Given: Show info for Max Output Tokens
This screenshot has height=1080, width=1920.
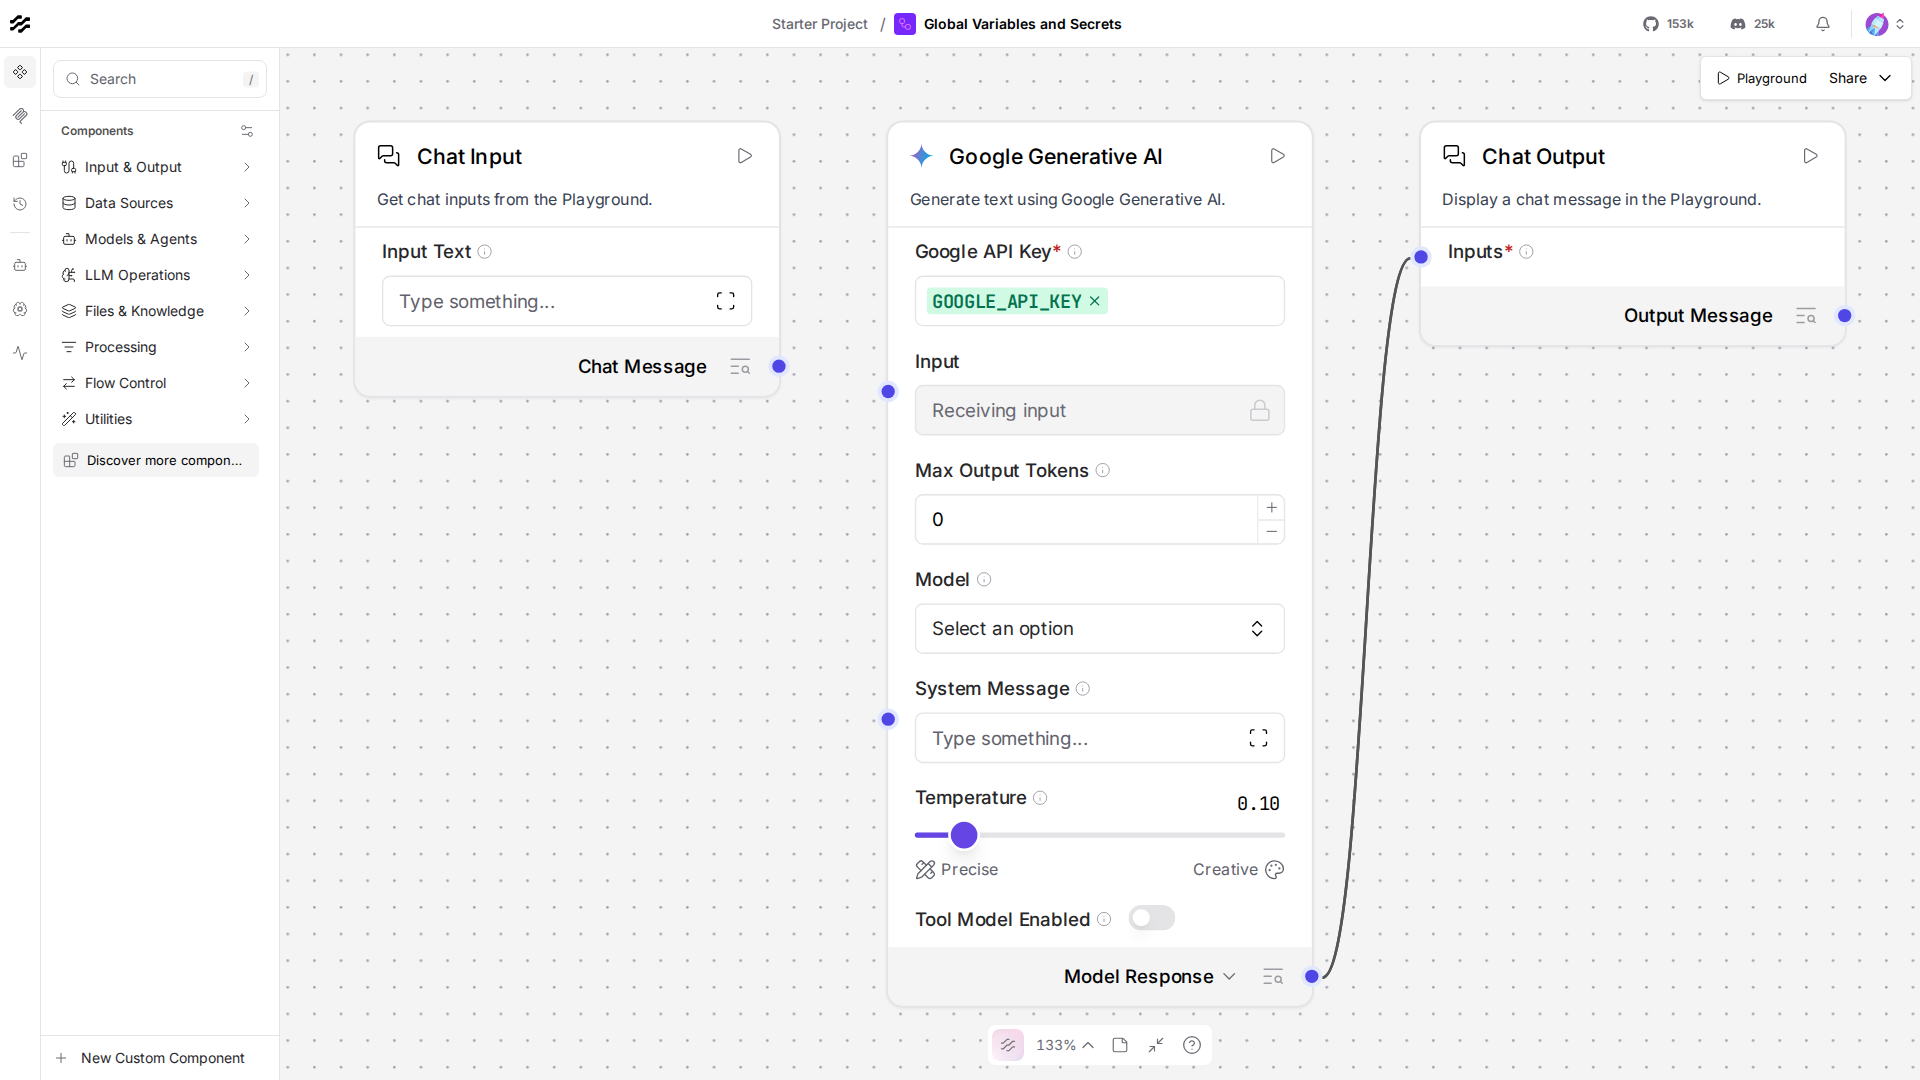Looking at the screenshot, I should click(x=1103, y=471).
